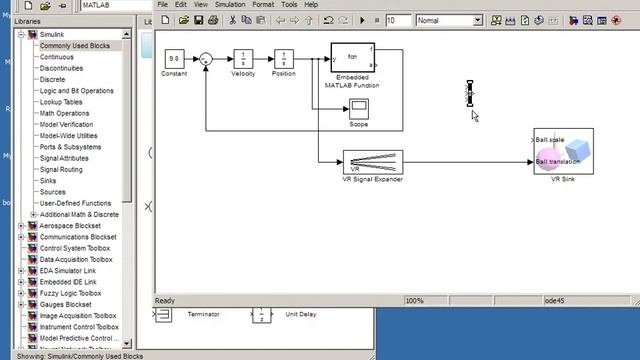Open the Simulation menu

point(230,4)
